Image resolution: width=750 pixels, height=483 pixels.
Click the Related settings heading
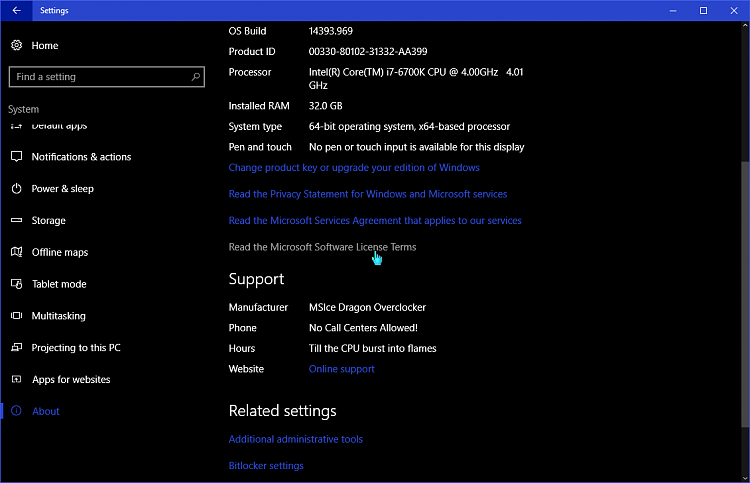click(282, 411)
